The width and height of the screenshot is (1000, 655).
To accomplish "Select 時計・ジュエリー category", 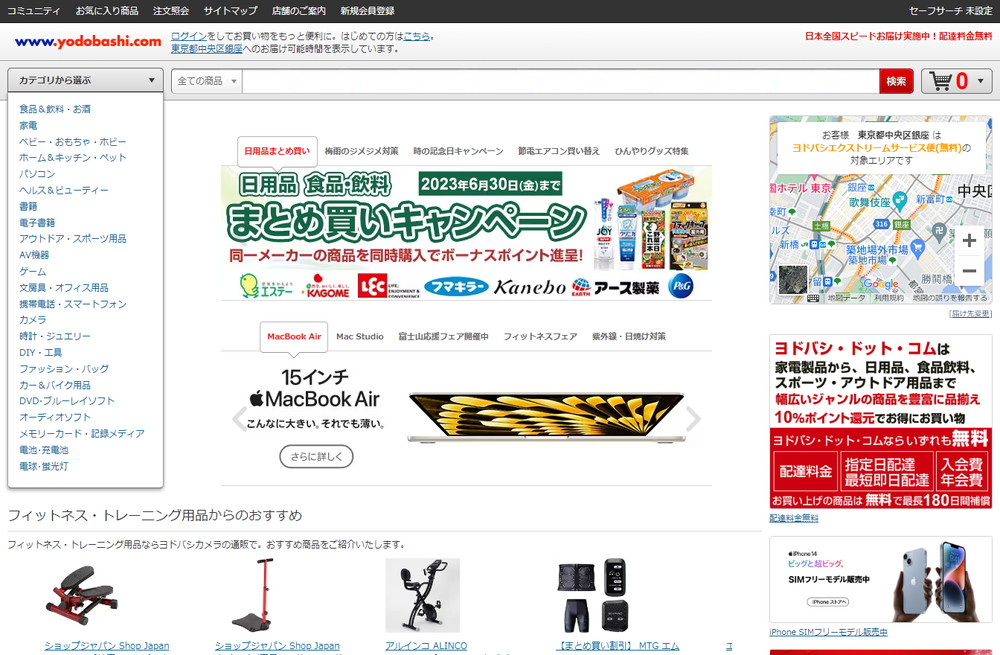I will click(55, 336).
